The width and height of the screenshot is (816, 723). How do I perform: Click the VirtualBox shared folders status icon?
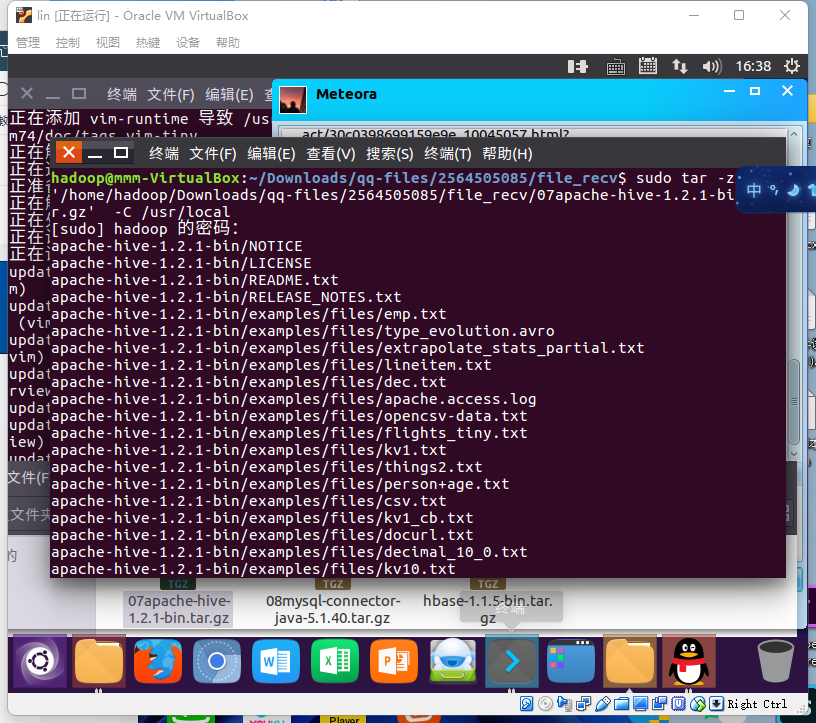621,704
